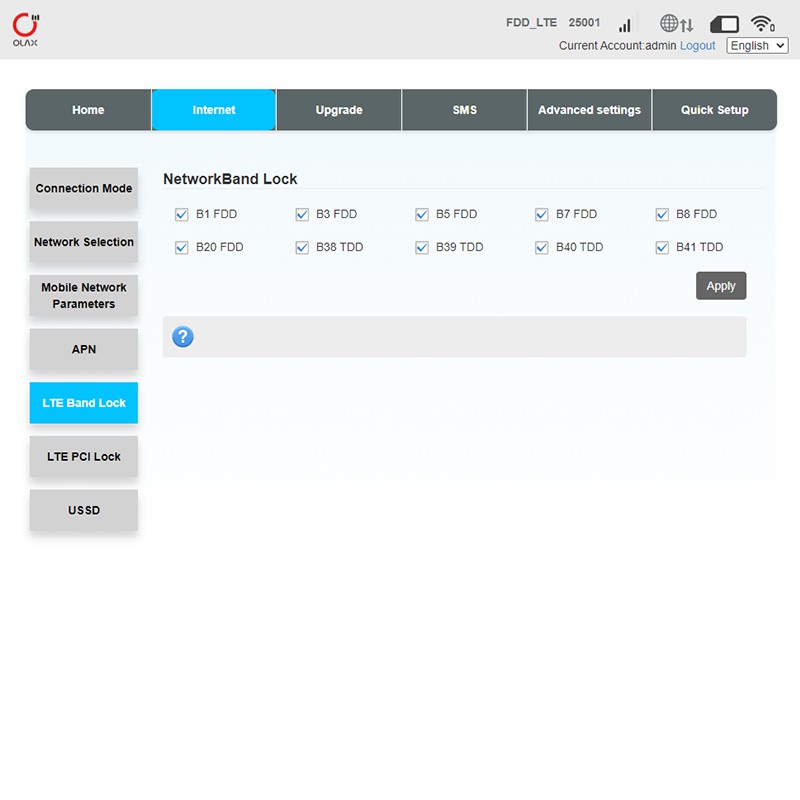
Task: Open the LTE PCI Lock section
Action: coord(84,457)
